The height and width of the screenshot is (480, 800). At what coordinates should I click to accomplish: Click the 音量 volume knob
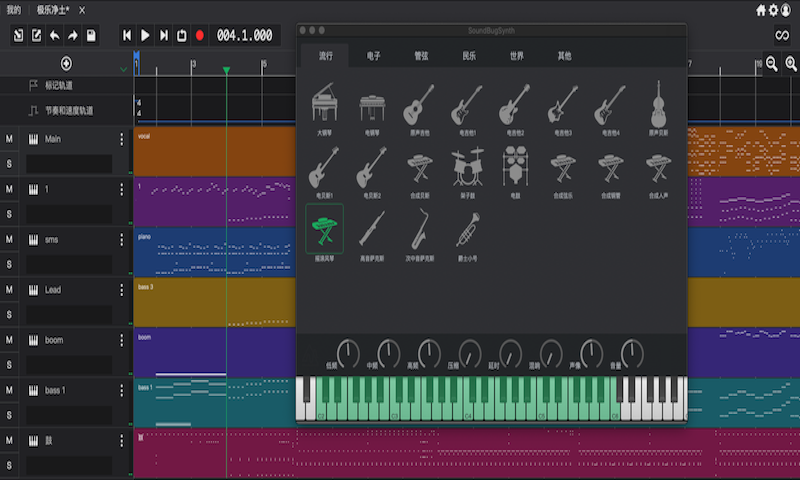click(x=632, y=352)
